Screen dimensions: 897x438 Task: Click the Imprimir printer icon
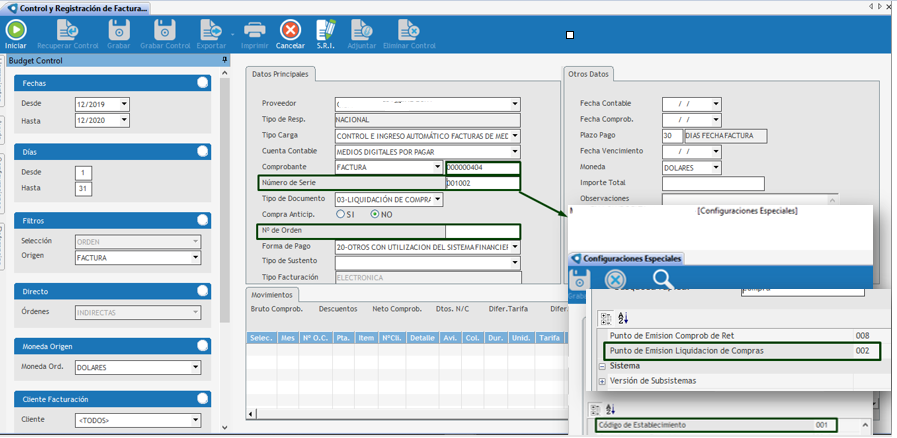click(255, 30)
